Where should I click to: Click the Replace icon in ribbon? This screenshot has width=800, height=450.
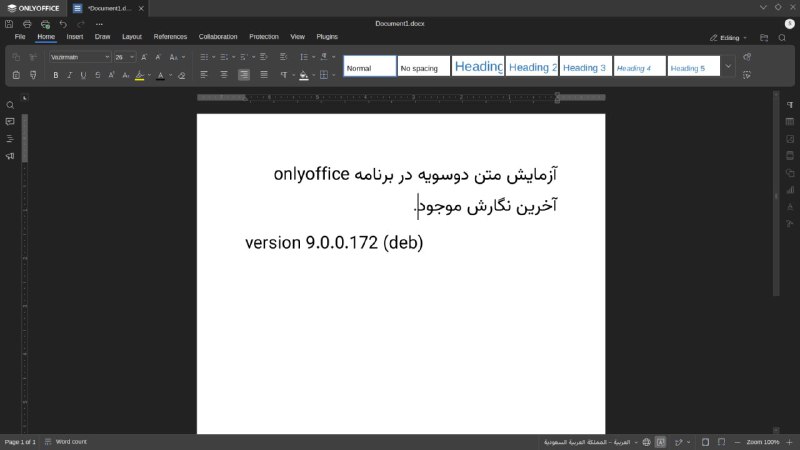tap(747, 57)
